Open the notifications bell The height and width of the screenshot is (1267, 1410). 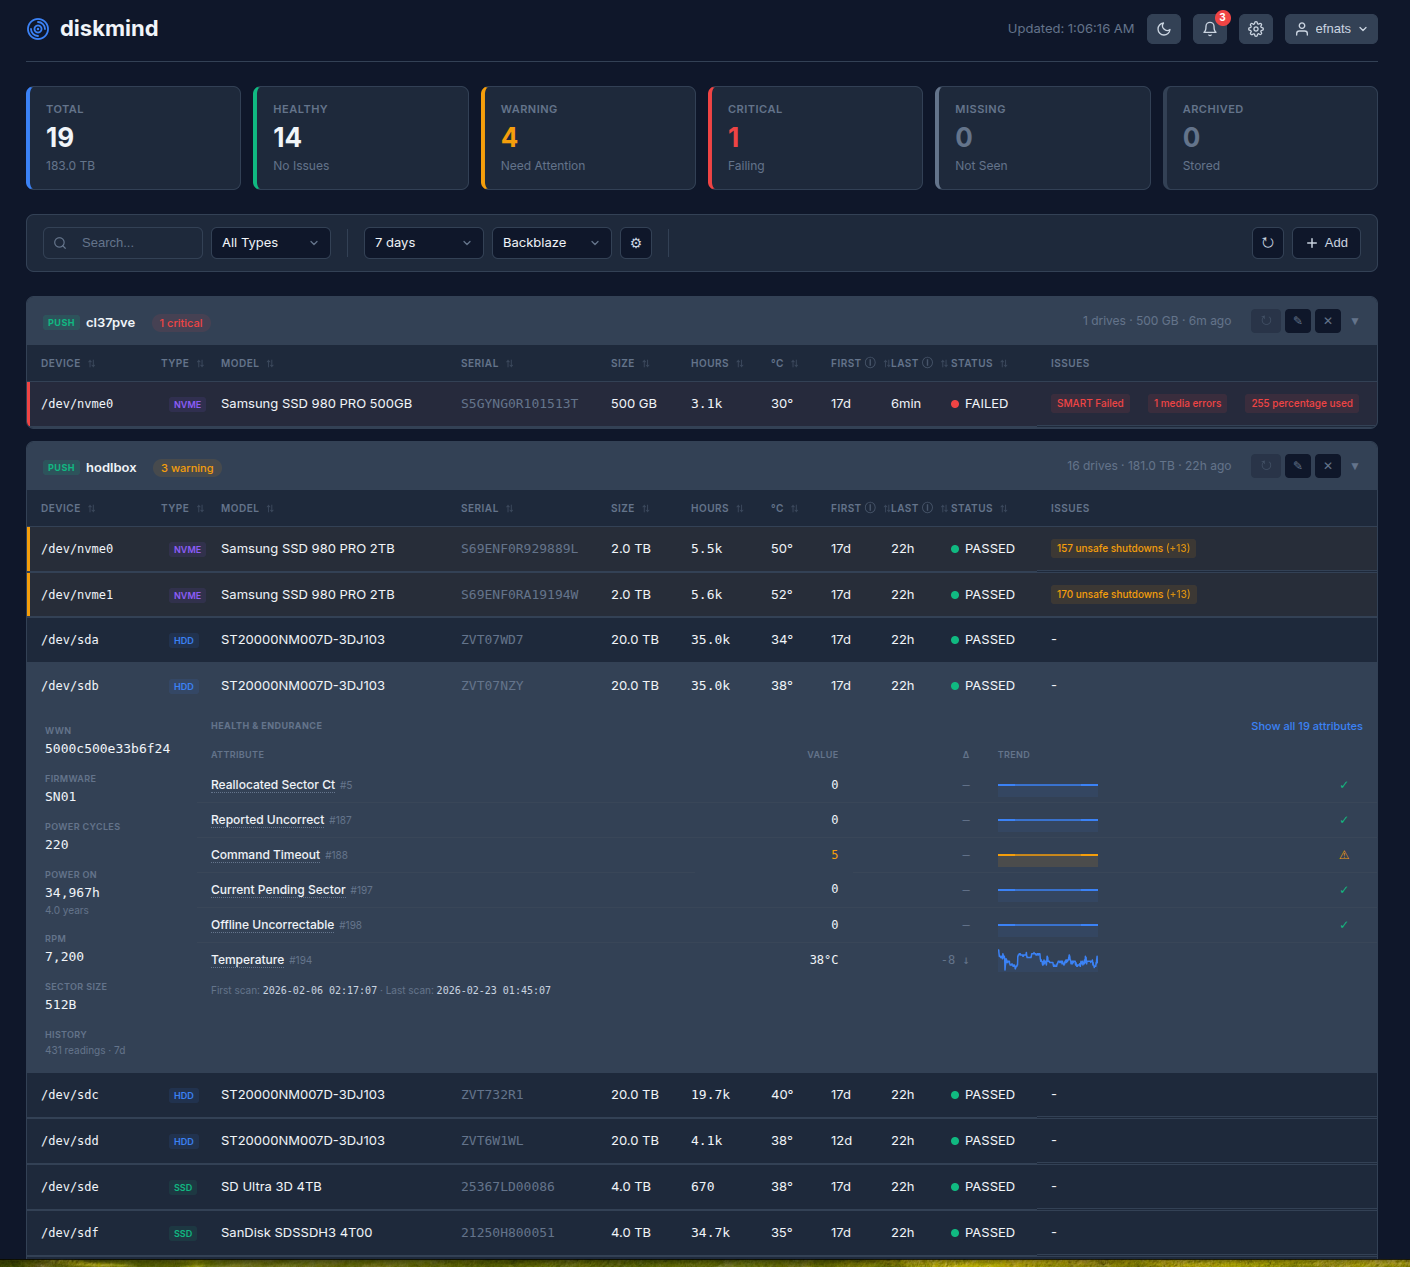pyautogui.click(x=1209, y=29)
